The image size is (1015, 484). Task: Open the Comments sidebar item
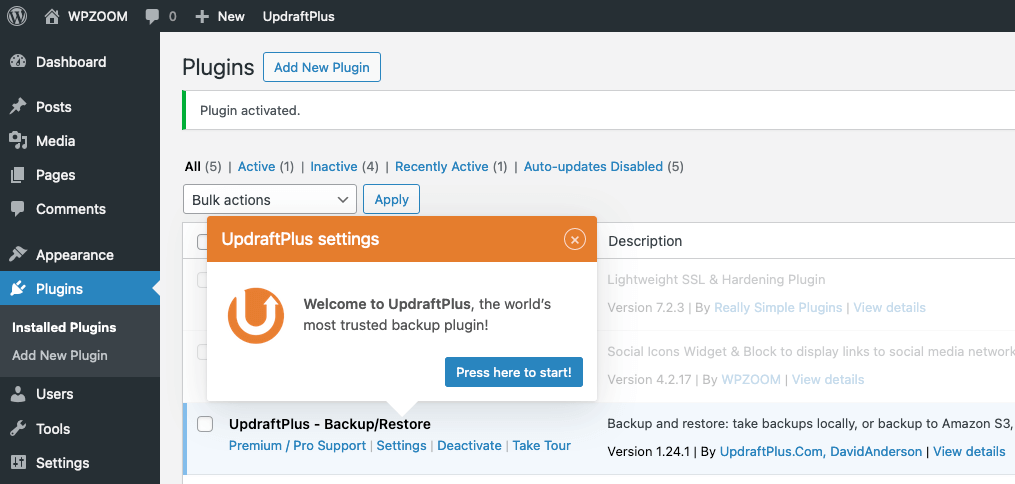[71, 209]
